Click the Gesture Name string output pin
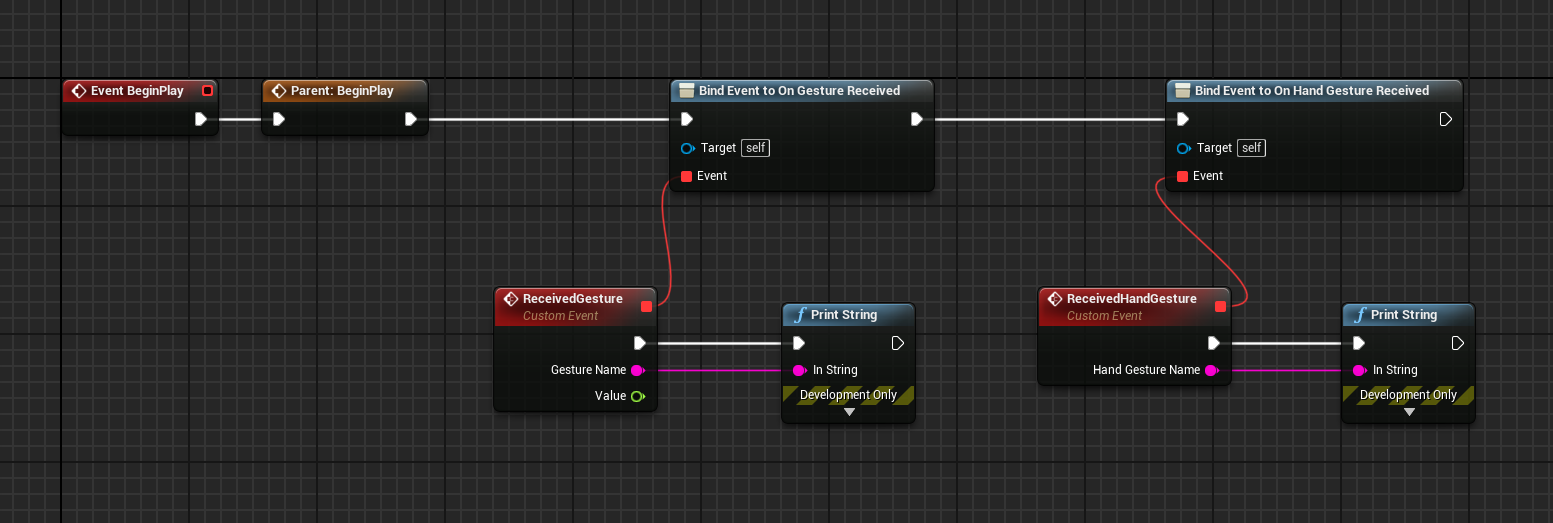 [x=637, y=370]
